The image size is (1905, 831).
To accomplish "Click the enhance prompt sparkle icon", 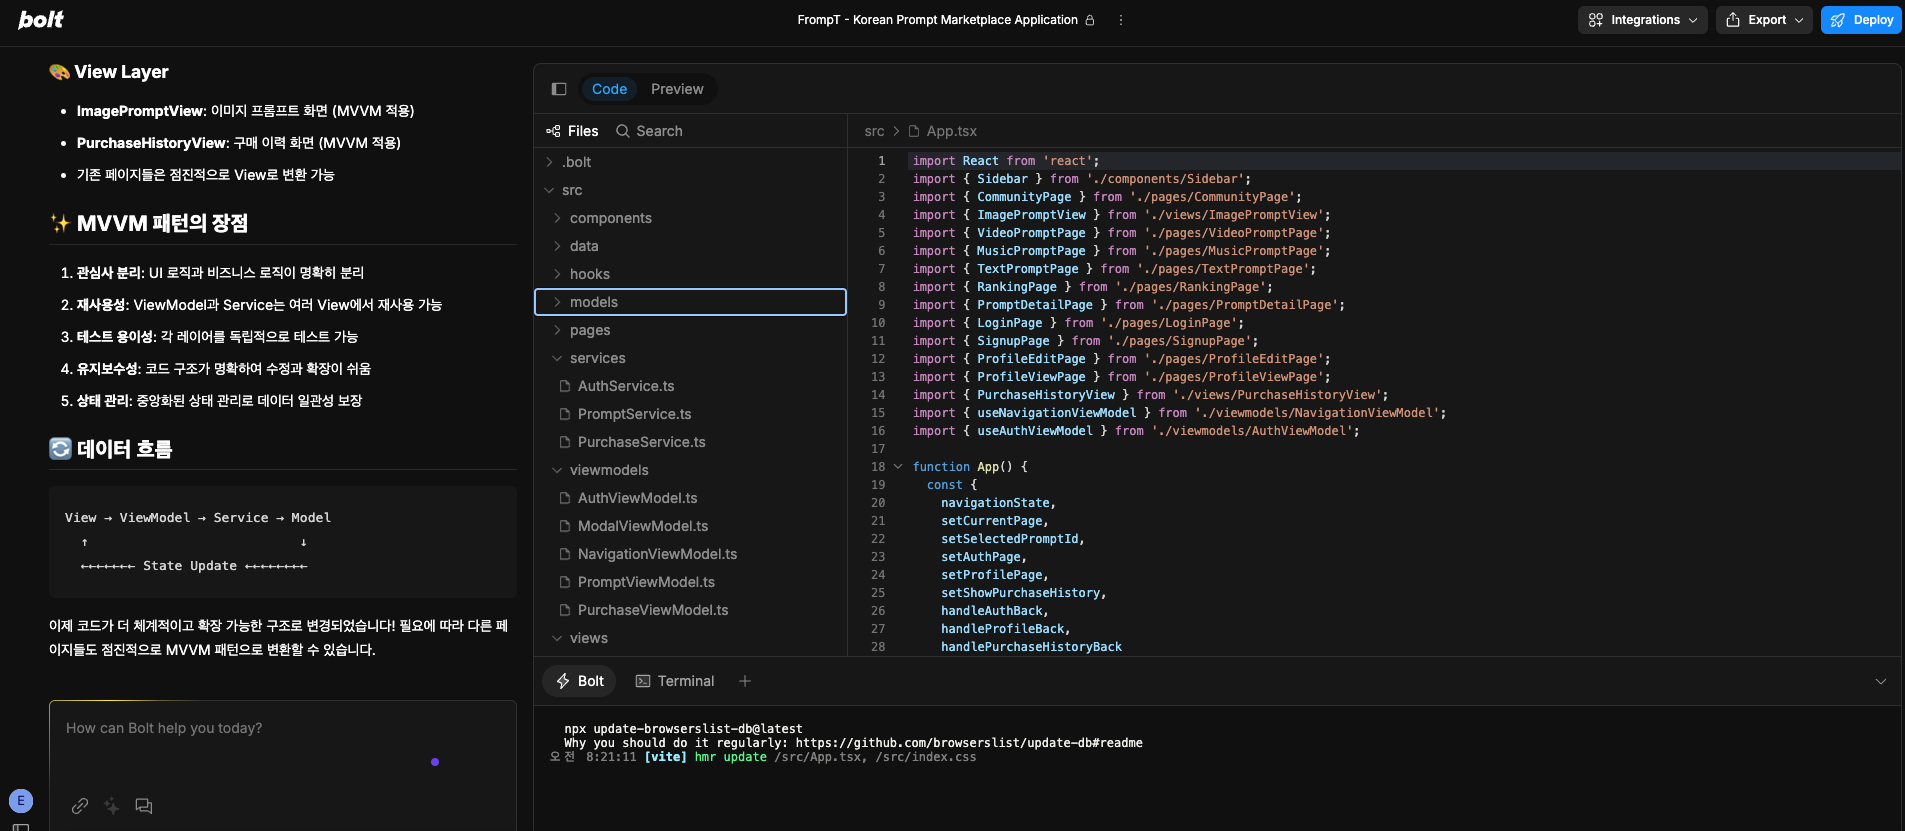I will click(112, 806).
